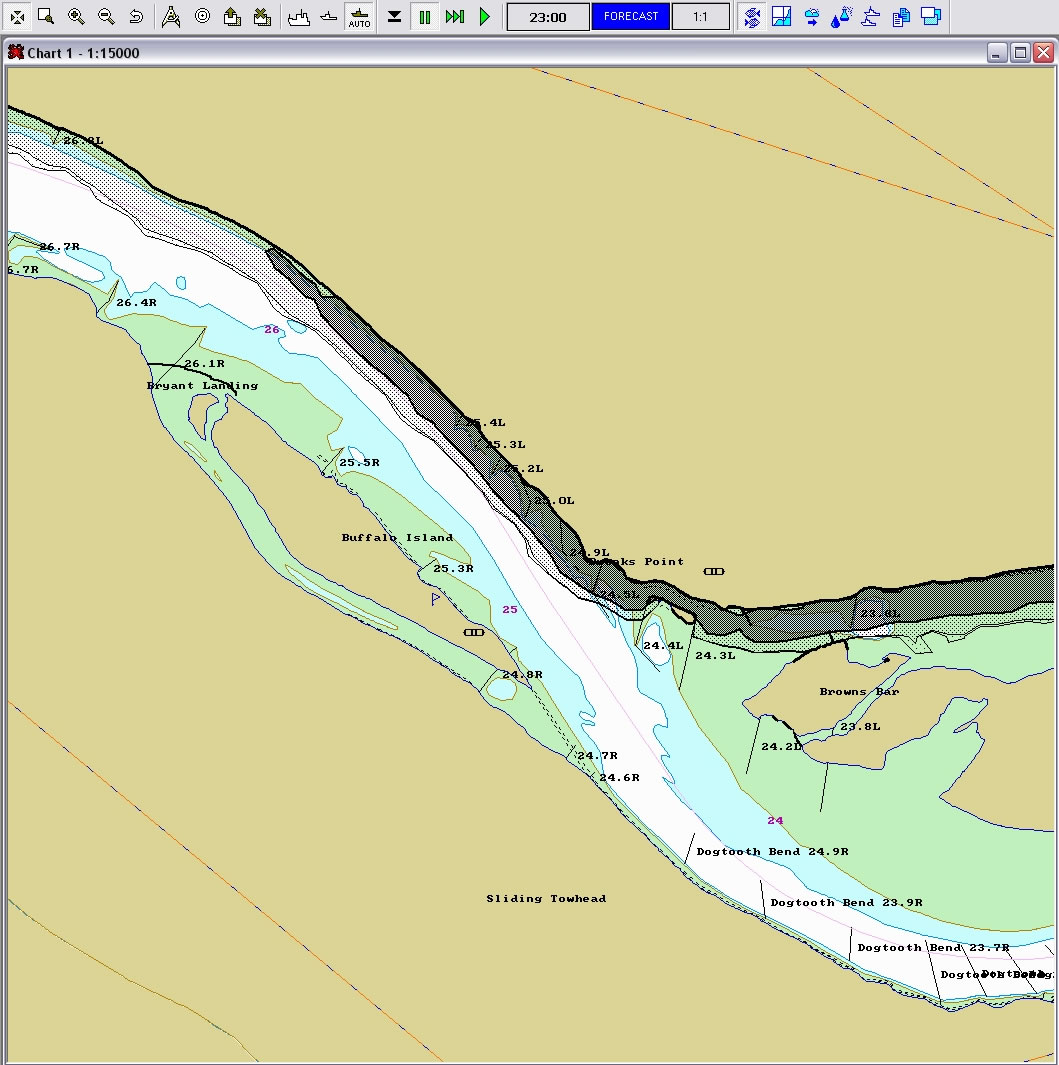Screen dimensions: 1059x1065
Task: Click the 26.1R river mile label
Action: point(204,363)
